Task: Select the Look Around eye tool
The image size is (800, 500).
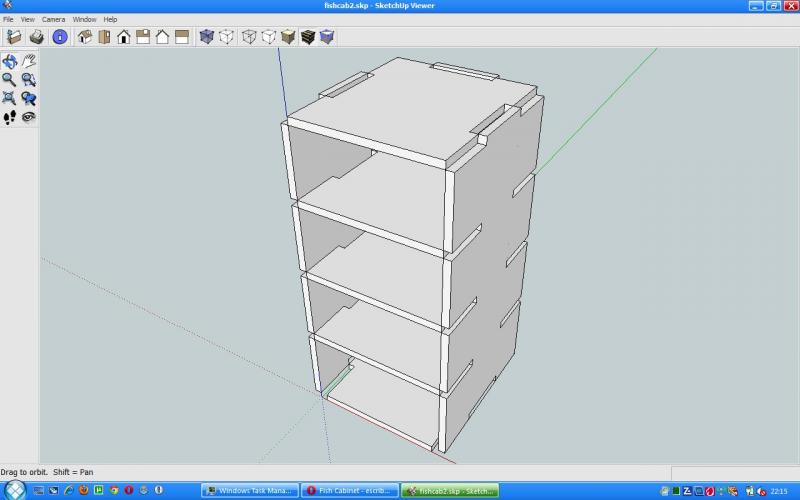Action: click(29, 117)
